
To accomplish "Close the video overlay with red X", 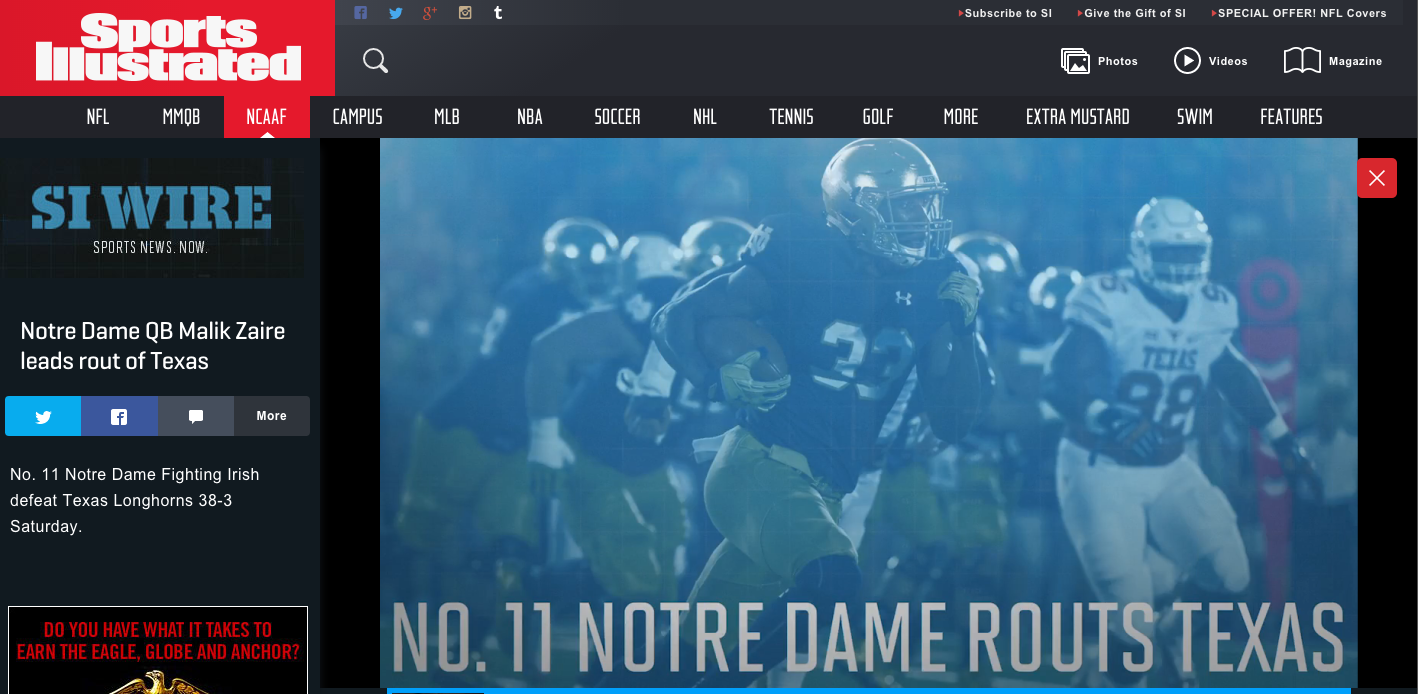I will point(1377,178).
